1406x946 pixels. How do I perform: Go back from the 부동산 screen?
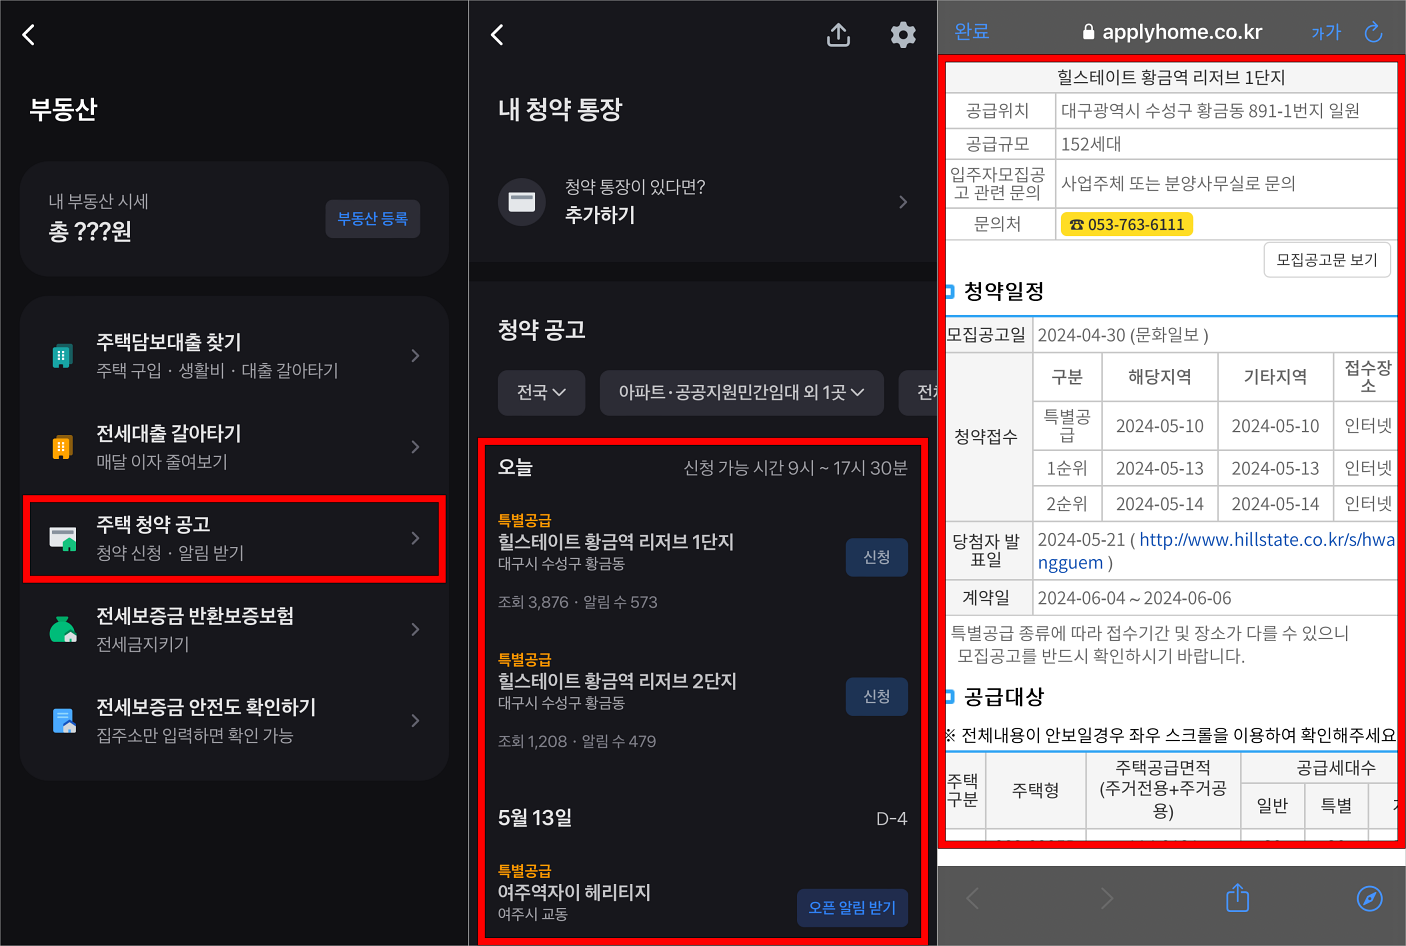coord(29,35)
